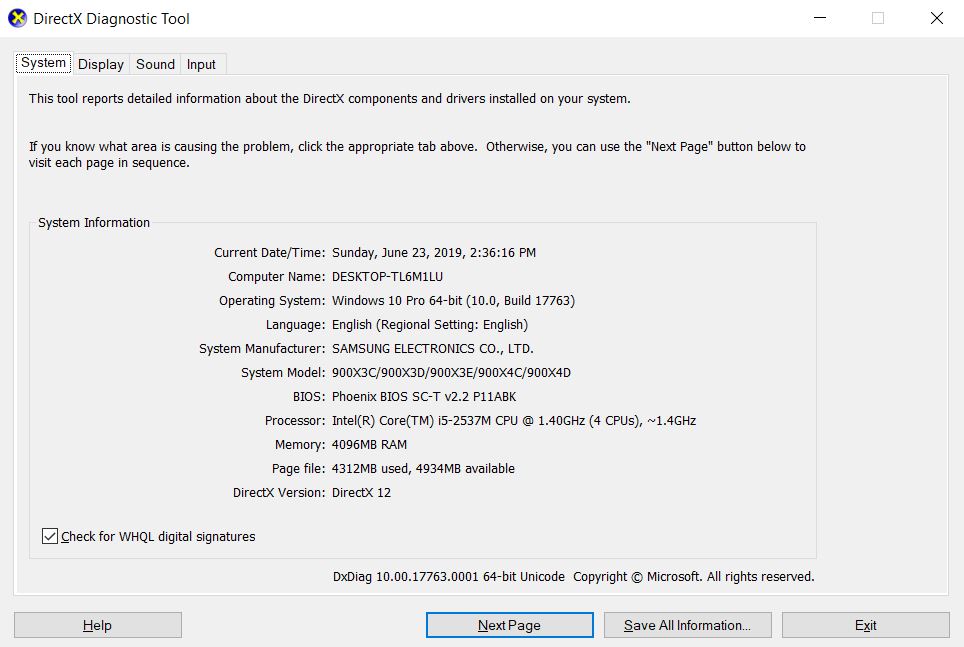Image resolution: width=964 pixels, height=647 pixels.
Task: Click the DirectX 12 version value
Action: (362, 493)
